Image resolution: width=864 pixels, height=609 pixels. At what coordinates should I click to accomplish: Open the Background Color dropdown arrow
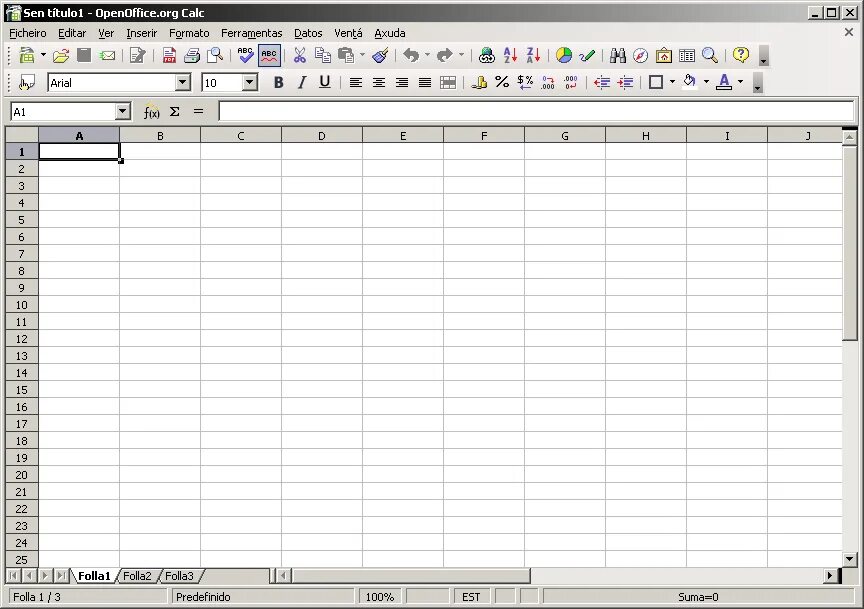pos(706,82)
